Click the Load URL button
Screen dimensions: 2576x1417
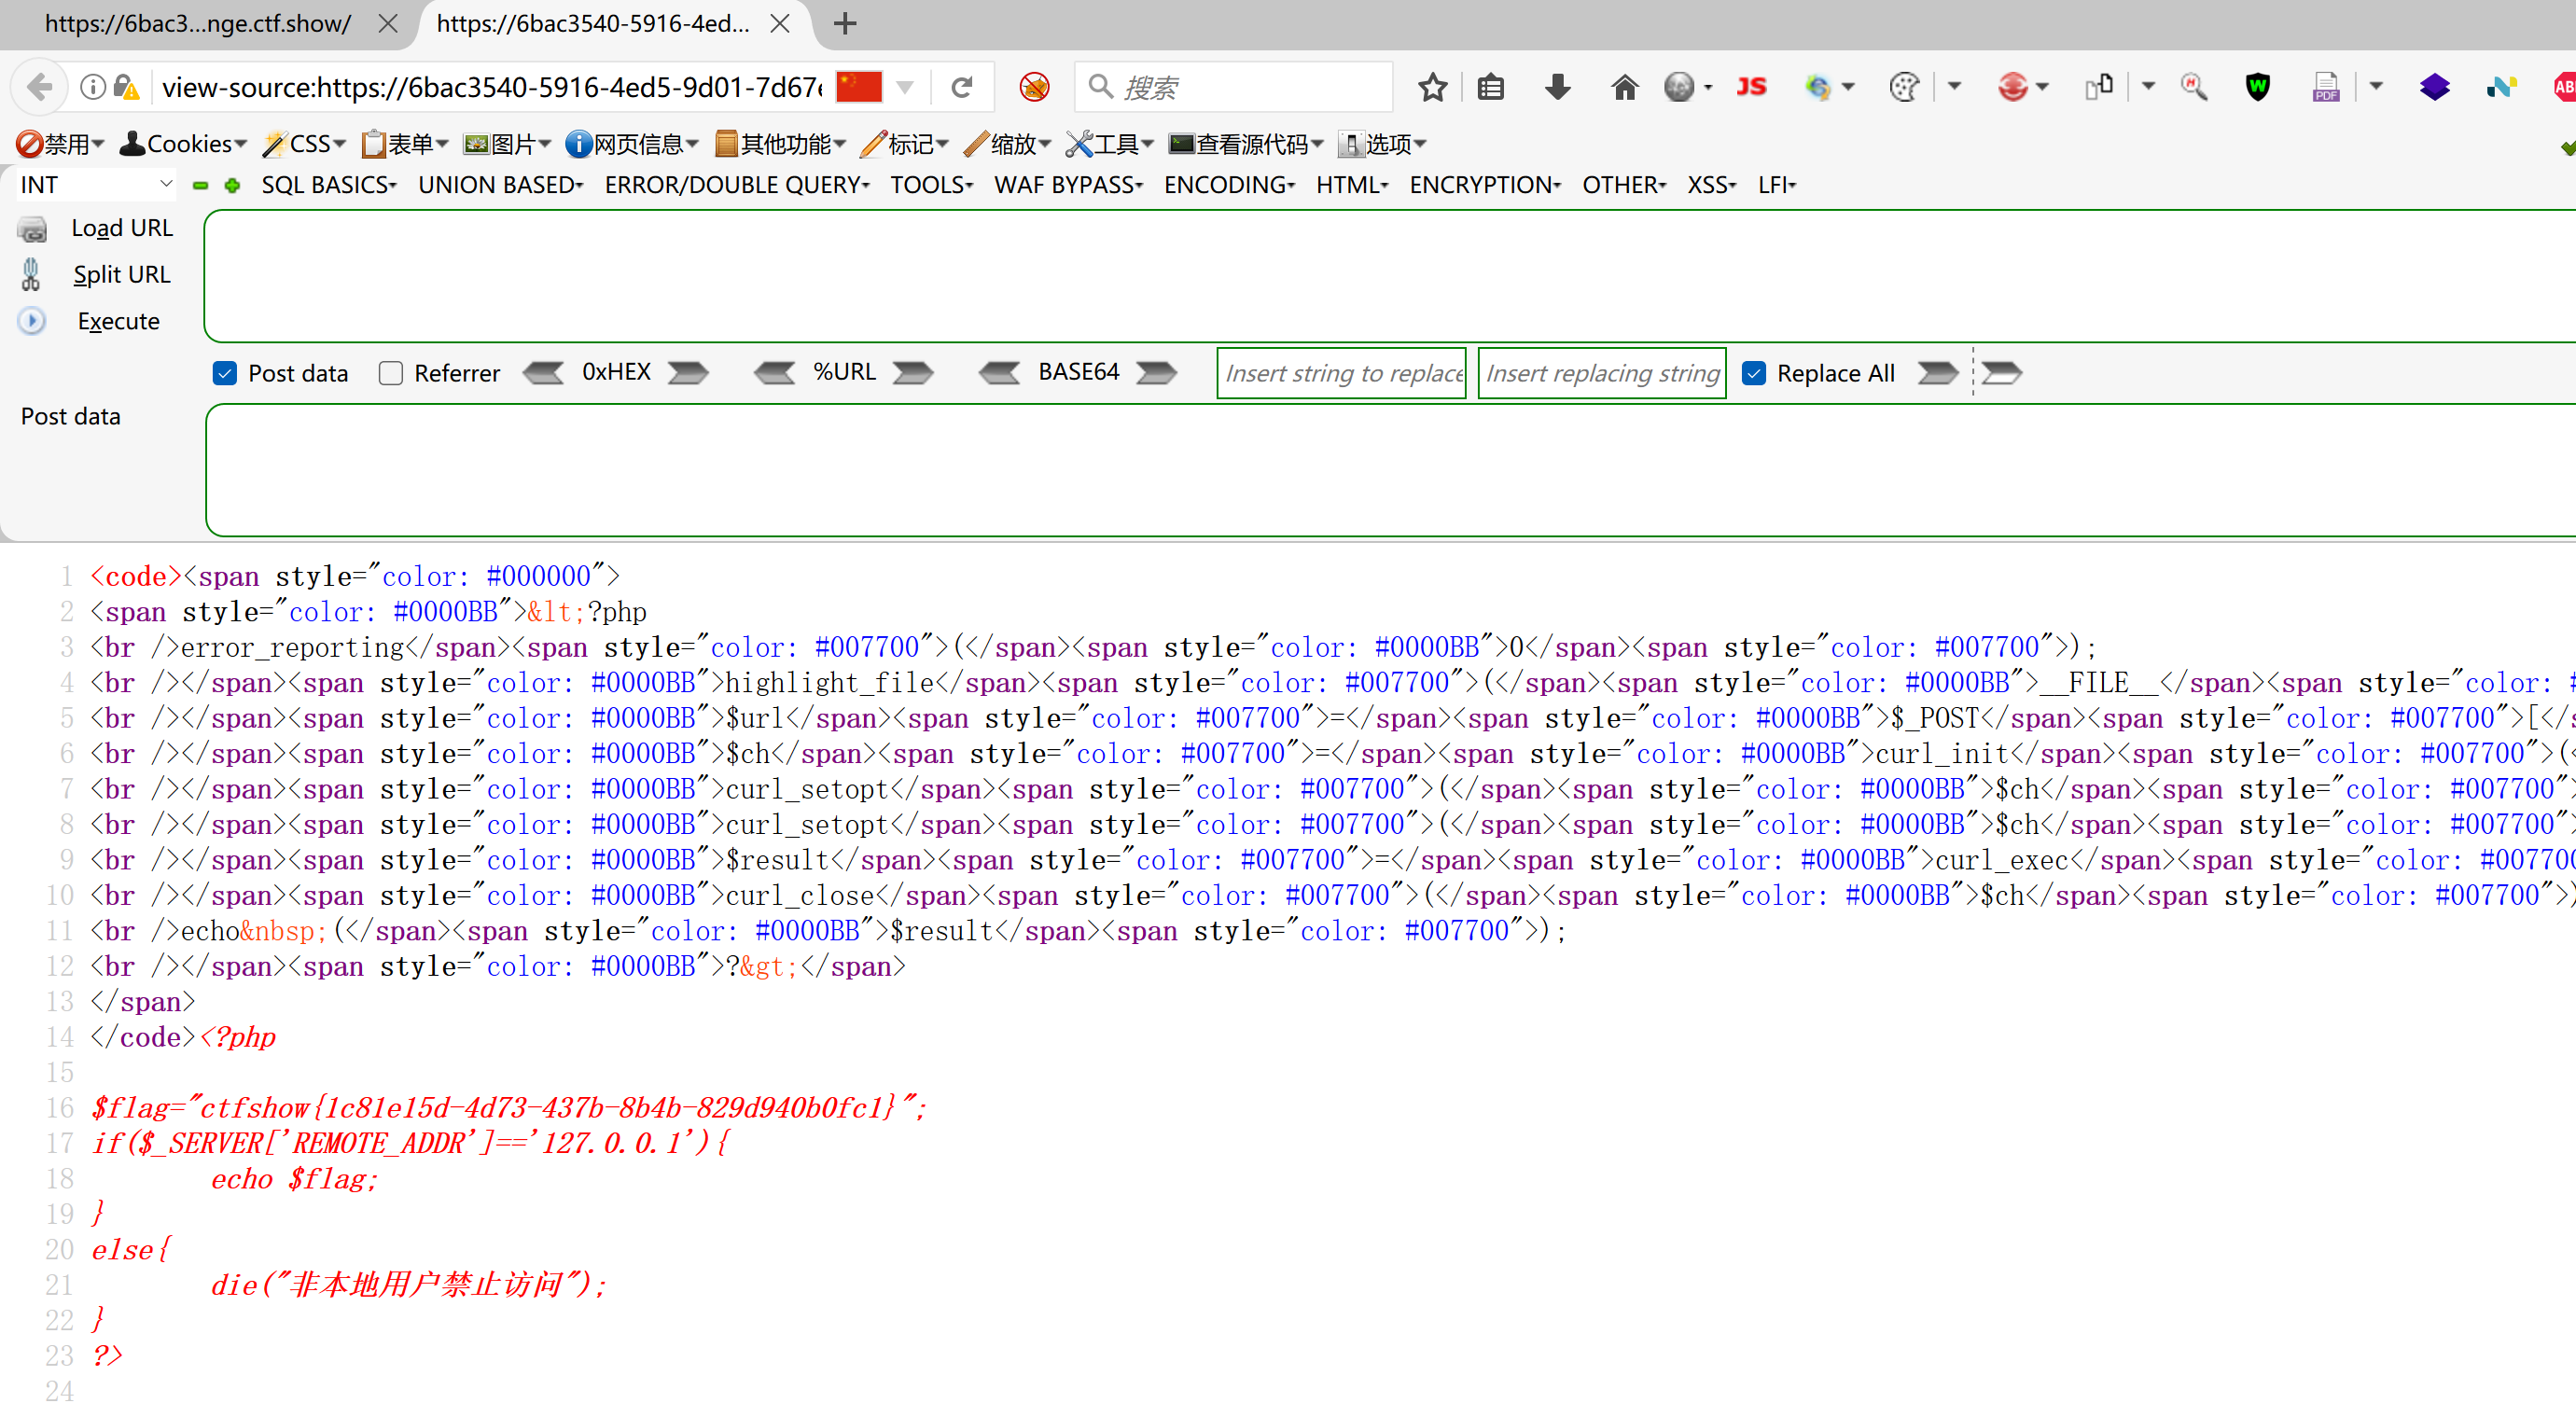(121, 228)
